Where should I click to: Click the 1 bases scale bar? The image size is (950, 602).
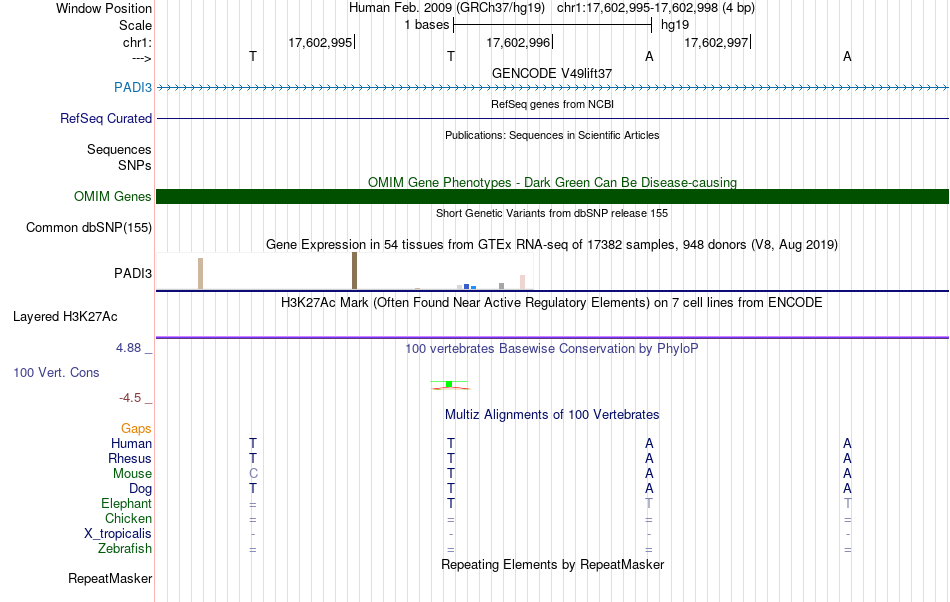click(552, 25)
